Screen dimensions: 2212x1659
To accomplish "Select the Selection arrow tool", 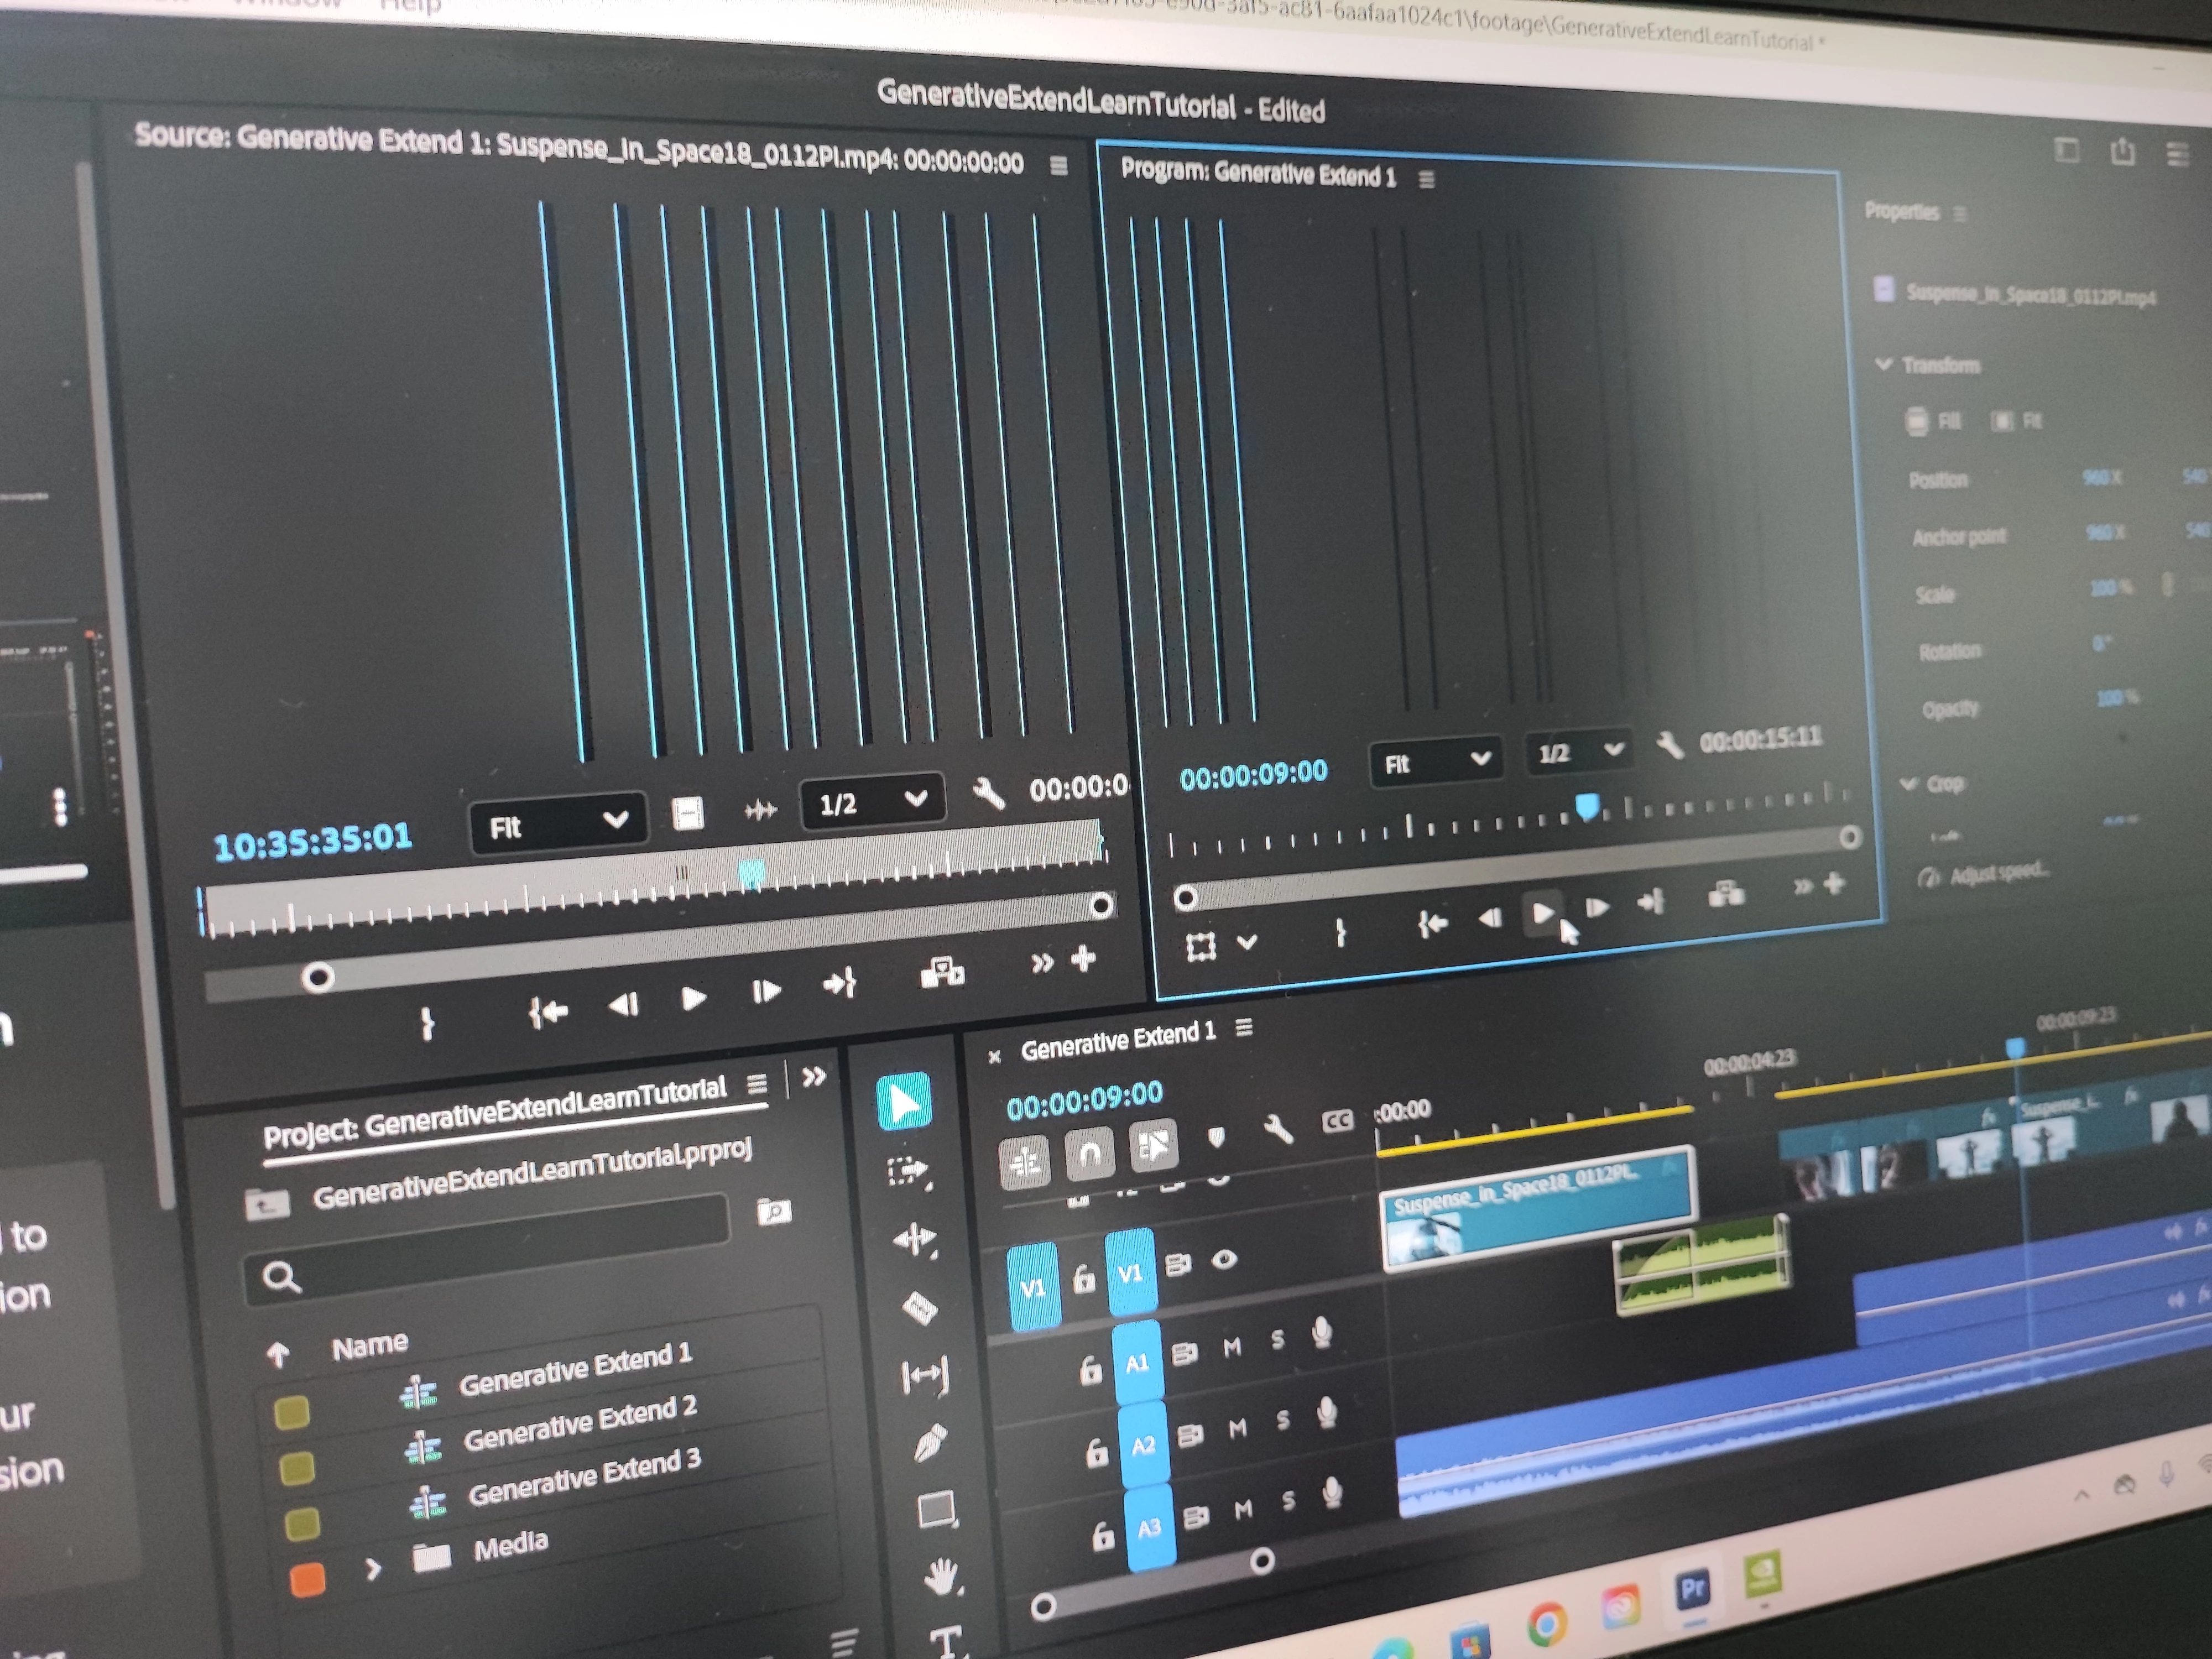I will click(x=904, y=1103).
